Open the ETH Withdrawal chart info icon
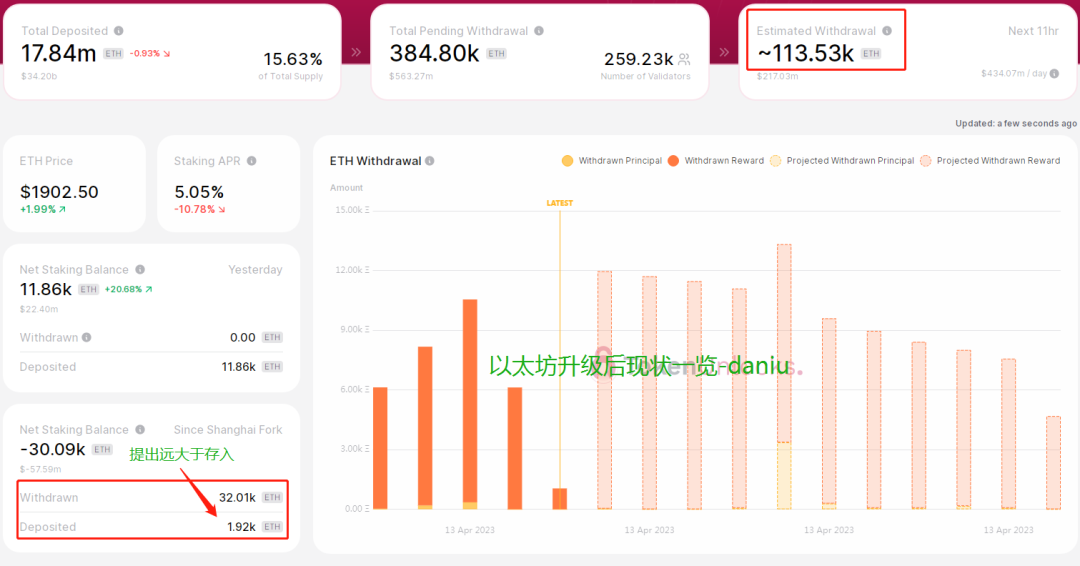 click(x=430, y=161)
